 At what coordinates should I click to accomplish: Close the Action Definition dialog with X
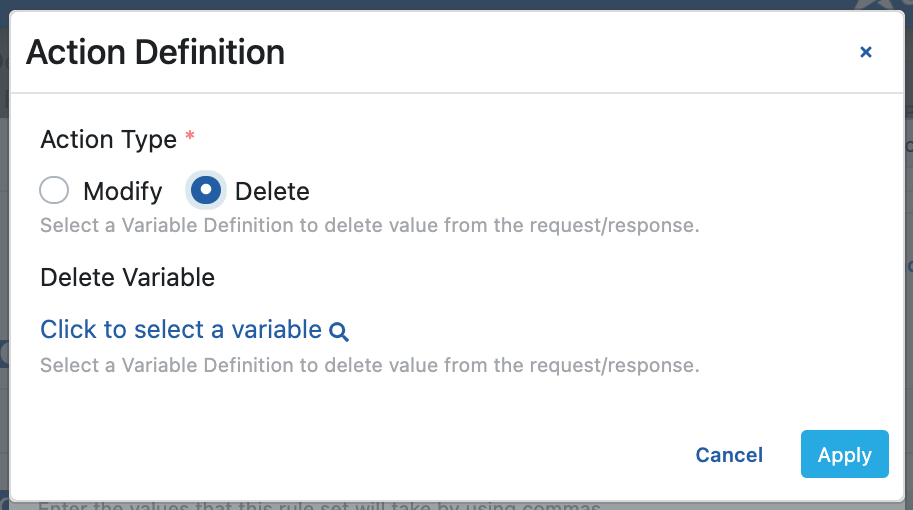click(866, 52)
